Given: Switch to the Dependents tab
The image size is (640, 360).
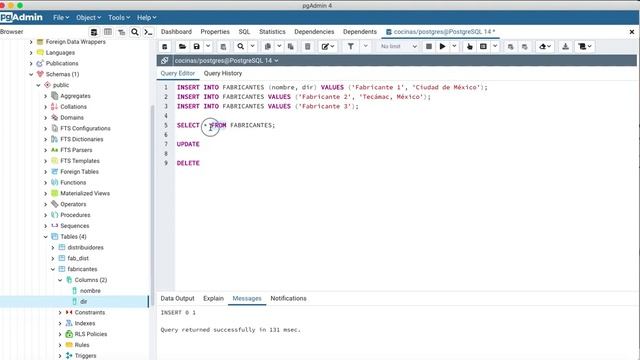Looking at the screenshot, I should tap(360, 32).
